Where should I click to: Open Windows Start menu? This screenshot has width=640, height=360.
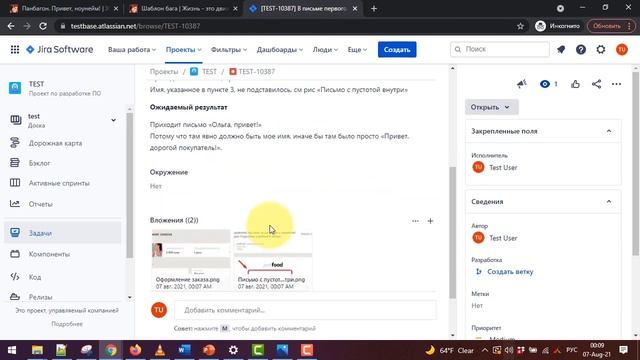pyautogui.click(x=12, y=350)
